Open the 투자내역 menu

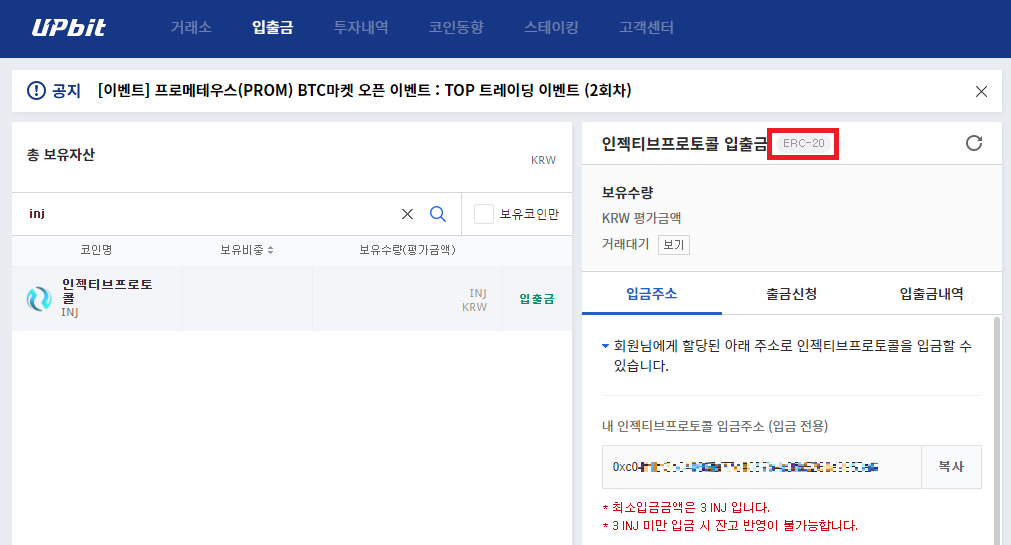coord(360,27)
